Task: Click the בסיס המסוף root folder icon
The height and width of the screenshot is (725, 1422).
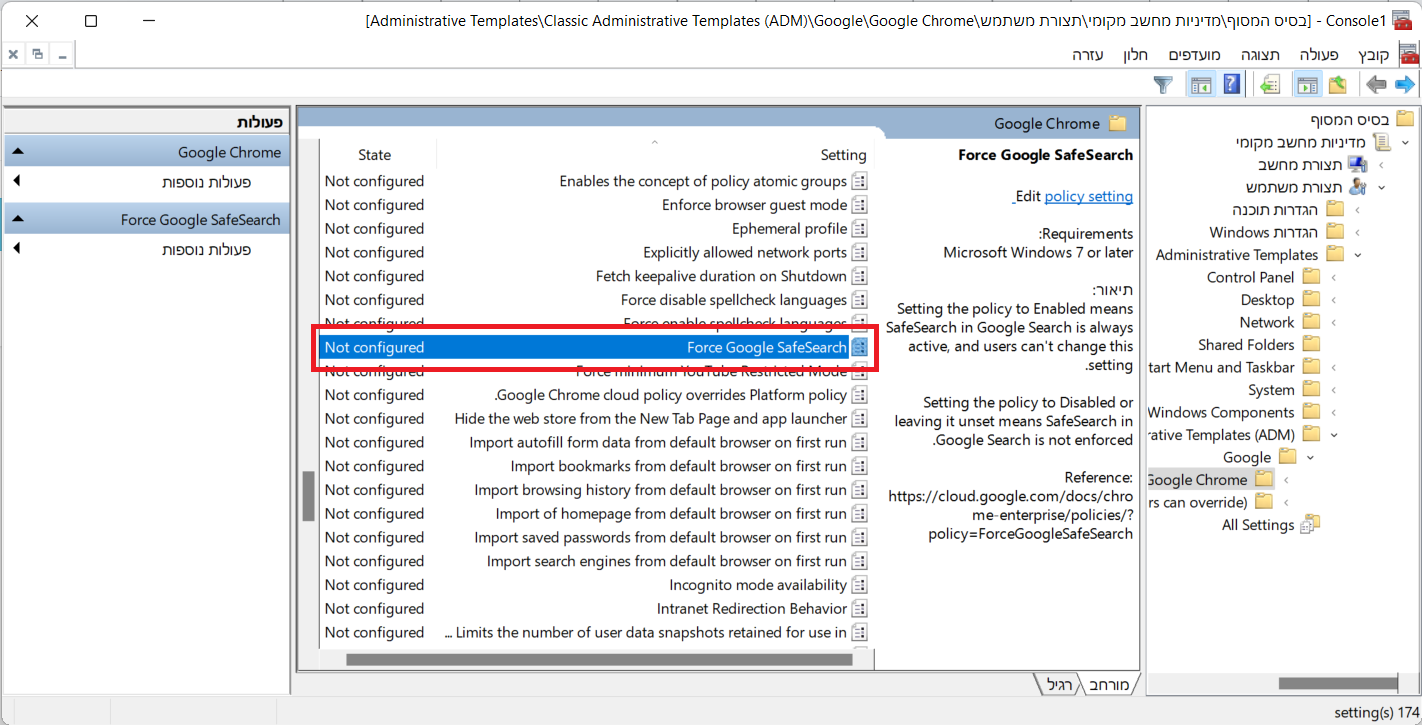Action: pos(1405,119)
